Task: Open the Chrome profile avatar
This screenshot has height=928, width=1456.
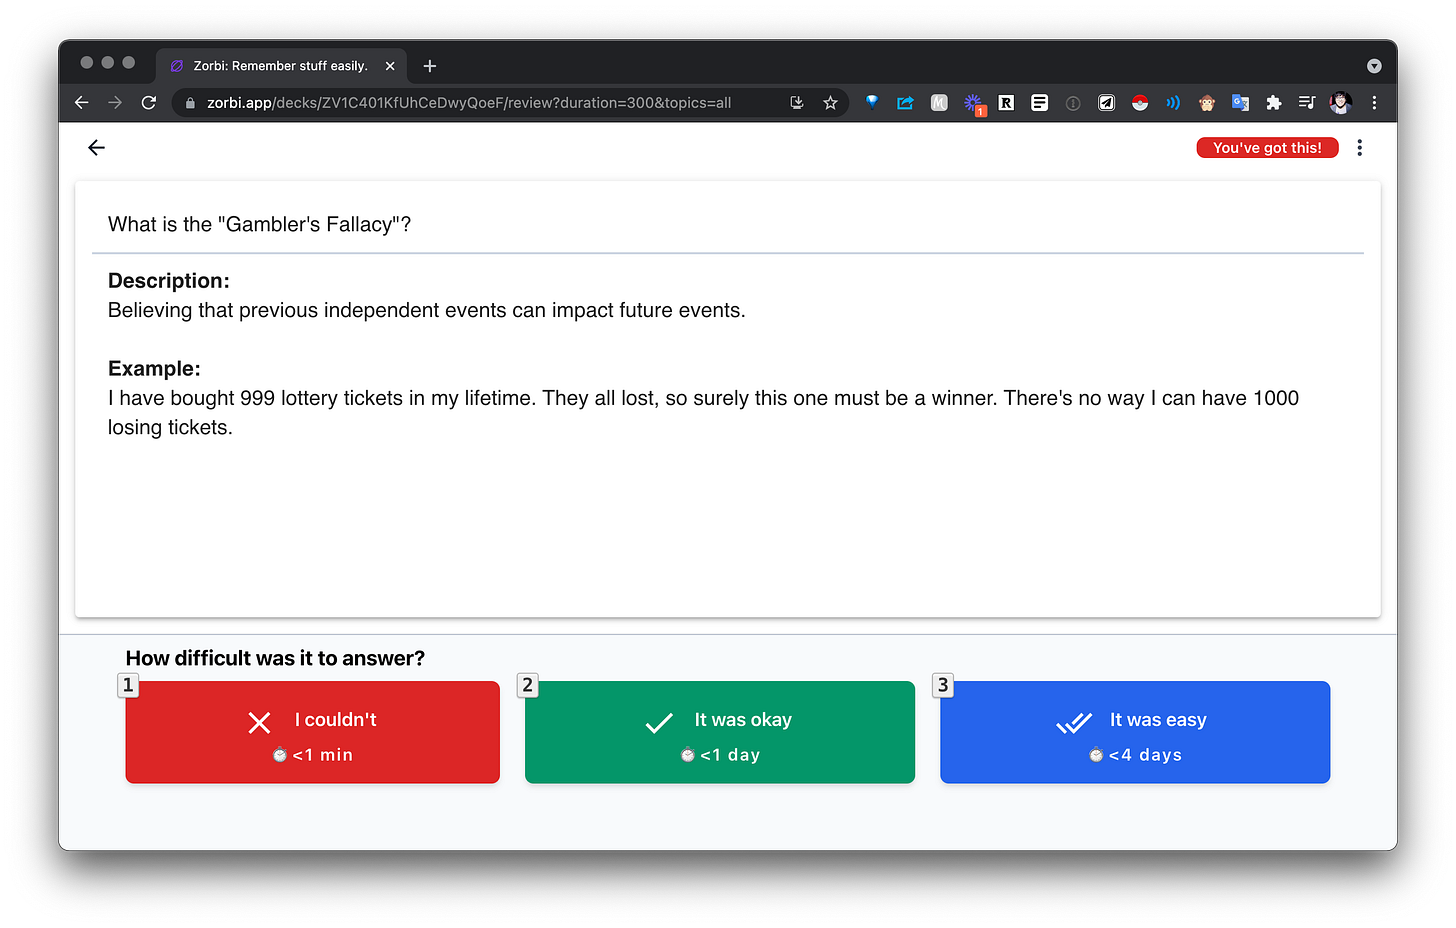Action: (1341, 103)
